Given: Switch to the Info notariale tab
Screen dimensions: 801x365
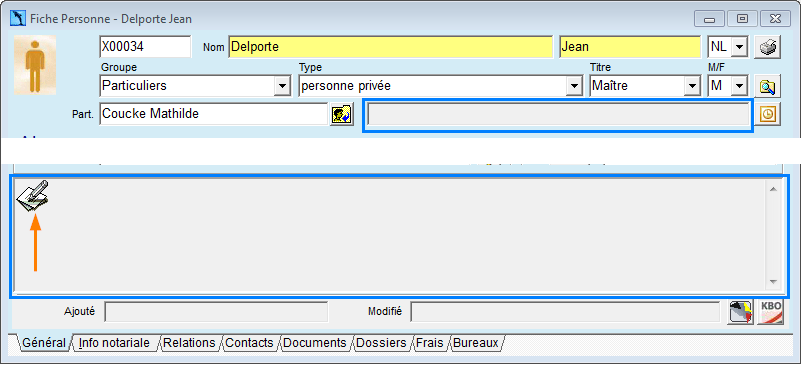Looking at the screenshot, I should click(x=114, y=343).
